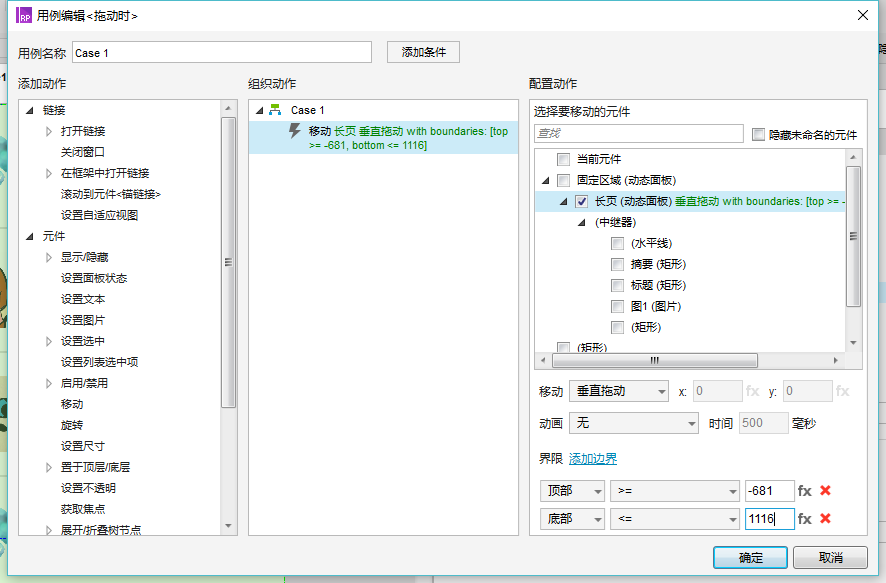Check the 图1 (图片) checkbox
Viewport: 886px width, 583px height.
[618, 306]
